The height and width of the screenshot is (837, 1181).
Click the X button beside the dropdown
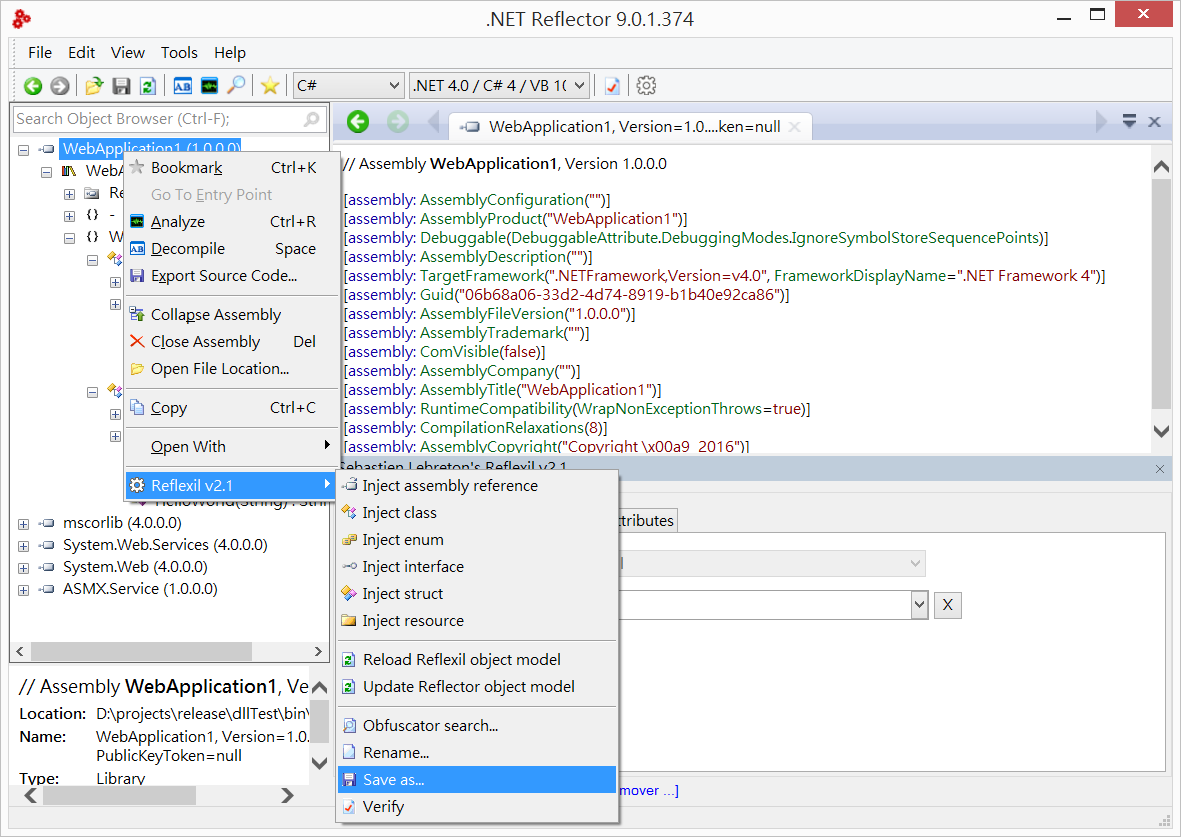click(947, 605)
